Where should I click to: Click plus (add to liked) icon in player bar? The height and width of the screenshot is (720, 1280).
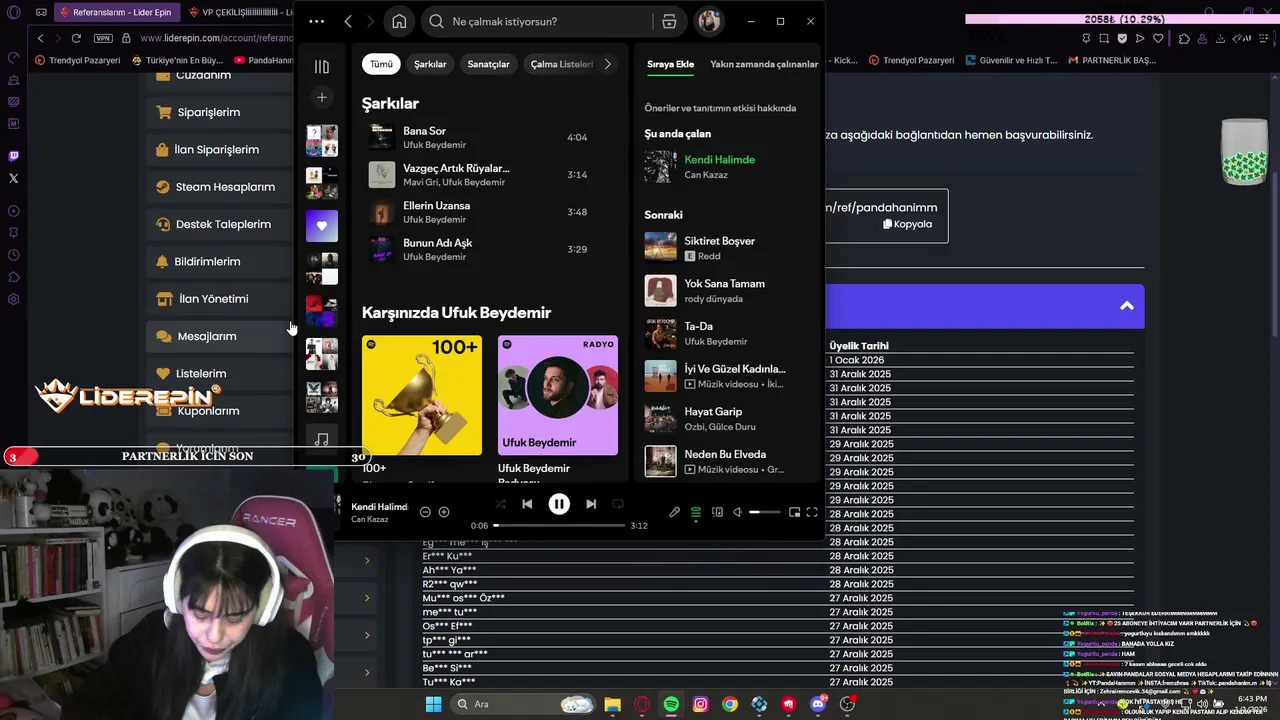(444, 512)
